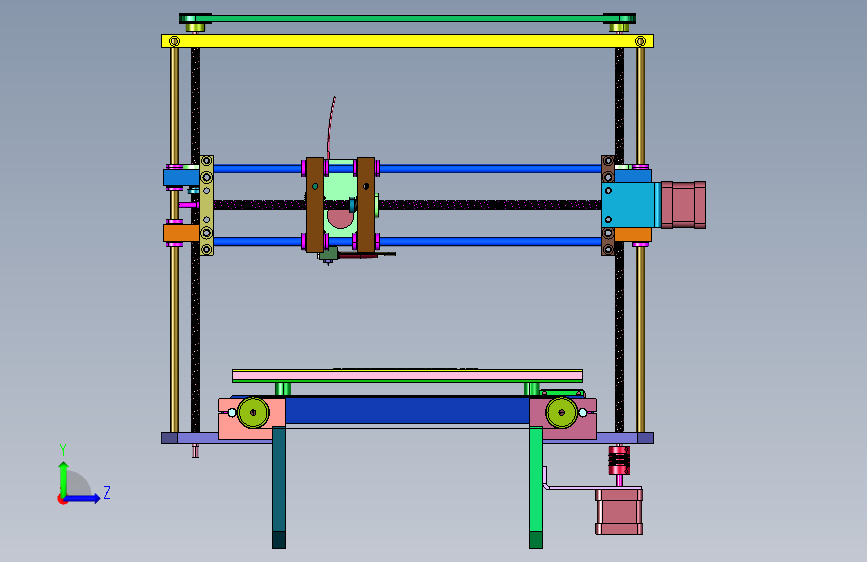This screenshot has height=562, width=867.
Task: Click the orange bearing block on the left rod
Action: tap(181, 233)
